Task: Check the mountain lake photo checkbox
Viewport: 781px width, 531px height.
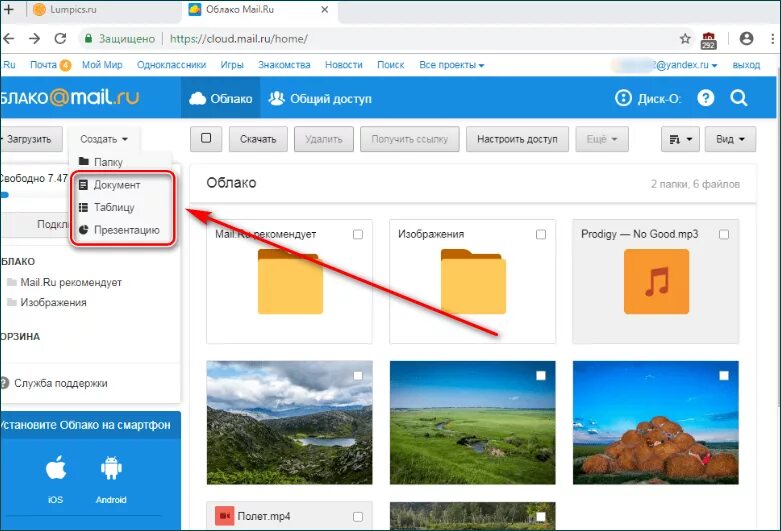Action: 358,376
